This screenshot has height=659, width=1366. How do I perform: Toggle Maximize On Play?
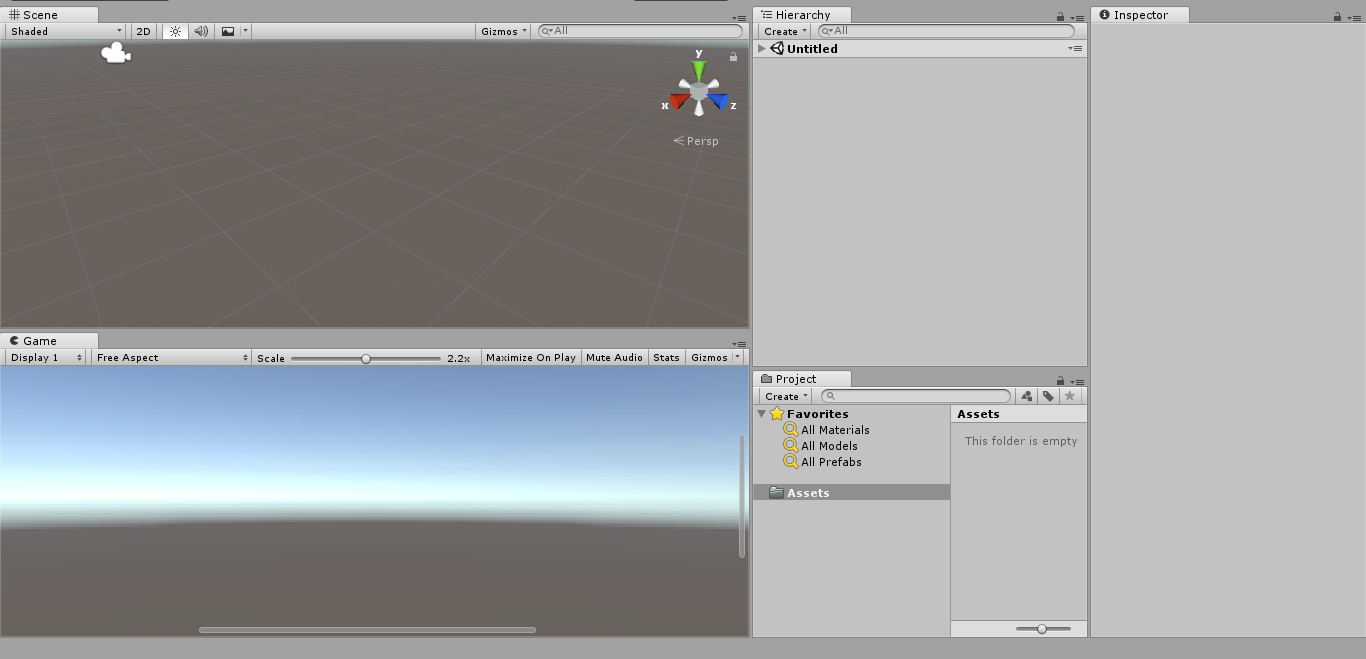click(531, 357)
